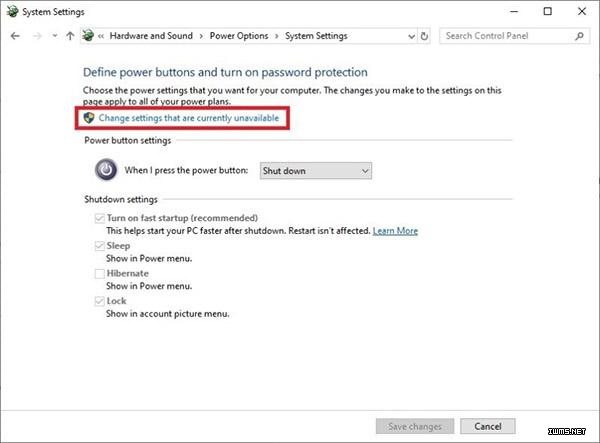600x443 pixels.
Task: Open the Learn More link
Action: tap(395, 231)
